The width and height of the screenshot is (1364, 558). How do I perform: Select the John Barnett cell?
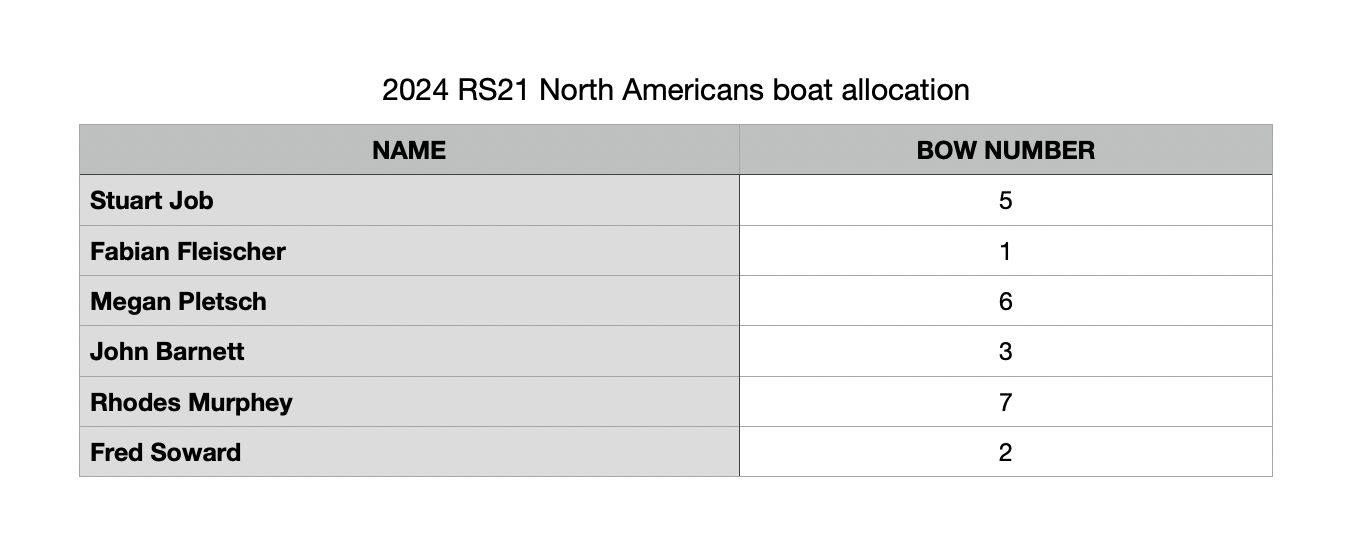click(x=409, y=351)
